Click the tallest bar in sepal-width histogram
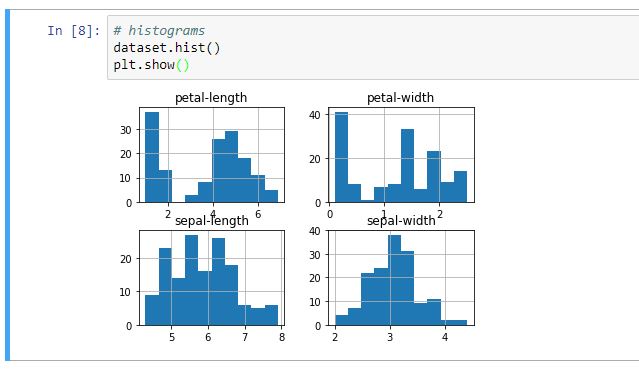639x369 pixels. pyautogui.click(x=394, y=280)
